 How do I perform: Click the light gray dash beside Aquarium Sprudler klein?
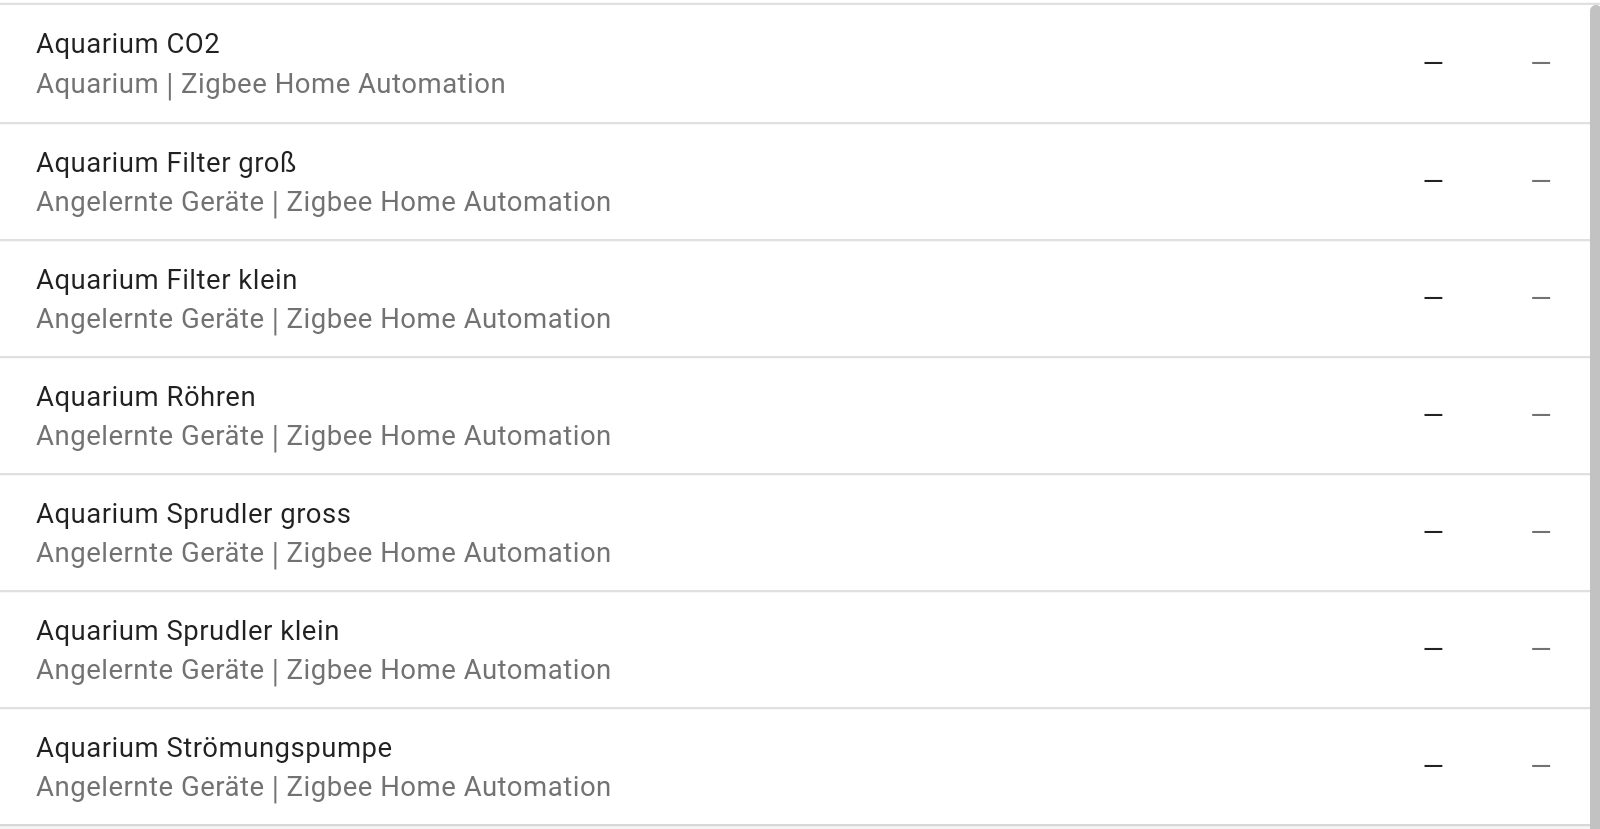(x=1541, y=649)
